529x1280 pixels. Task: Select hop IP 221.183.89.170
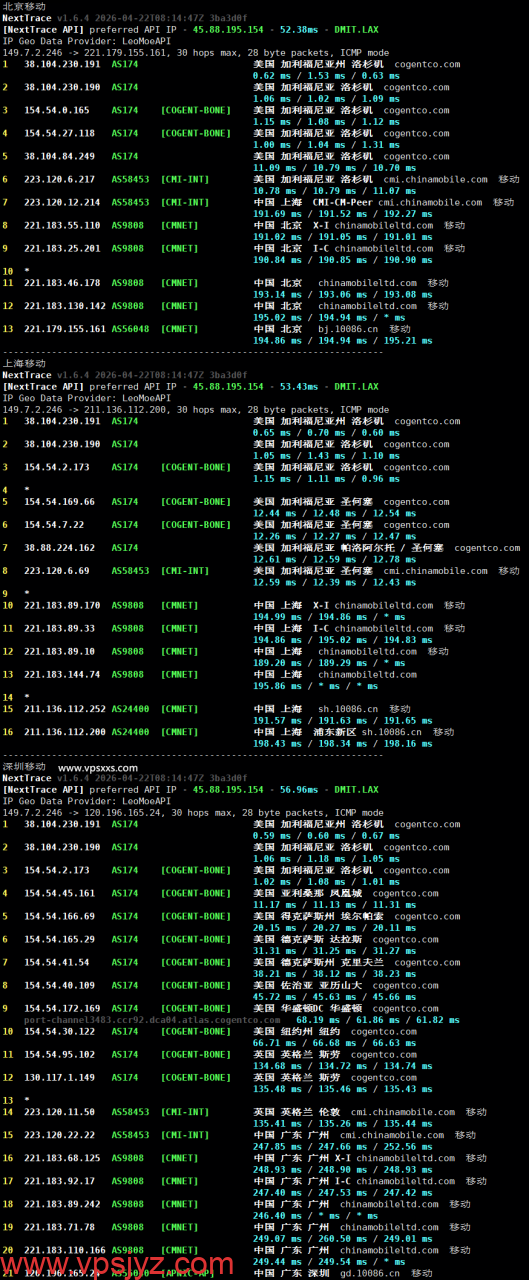pos(62,605)
